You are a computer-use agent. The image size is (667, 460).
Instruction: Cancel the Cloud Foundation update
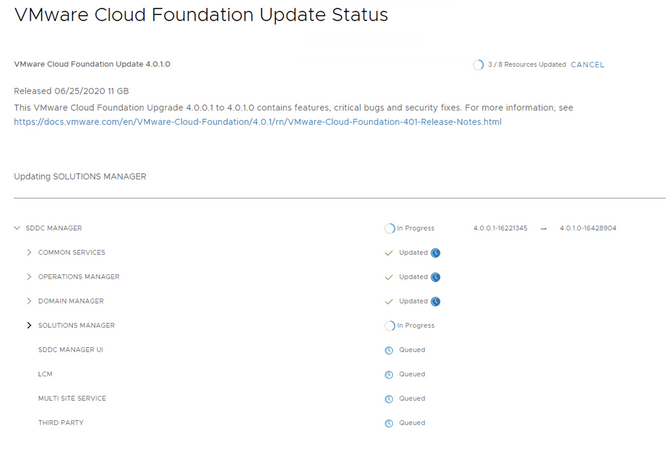click(587, 65)
